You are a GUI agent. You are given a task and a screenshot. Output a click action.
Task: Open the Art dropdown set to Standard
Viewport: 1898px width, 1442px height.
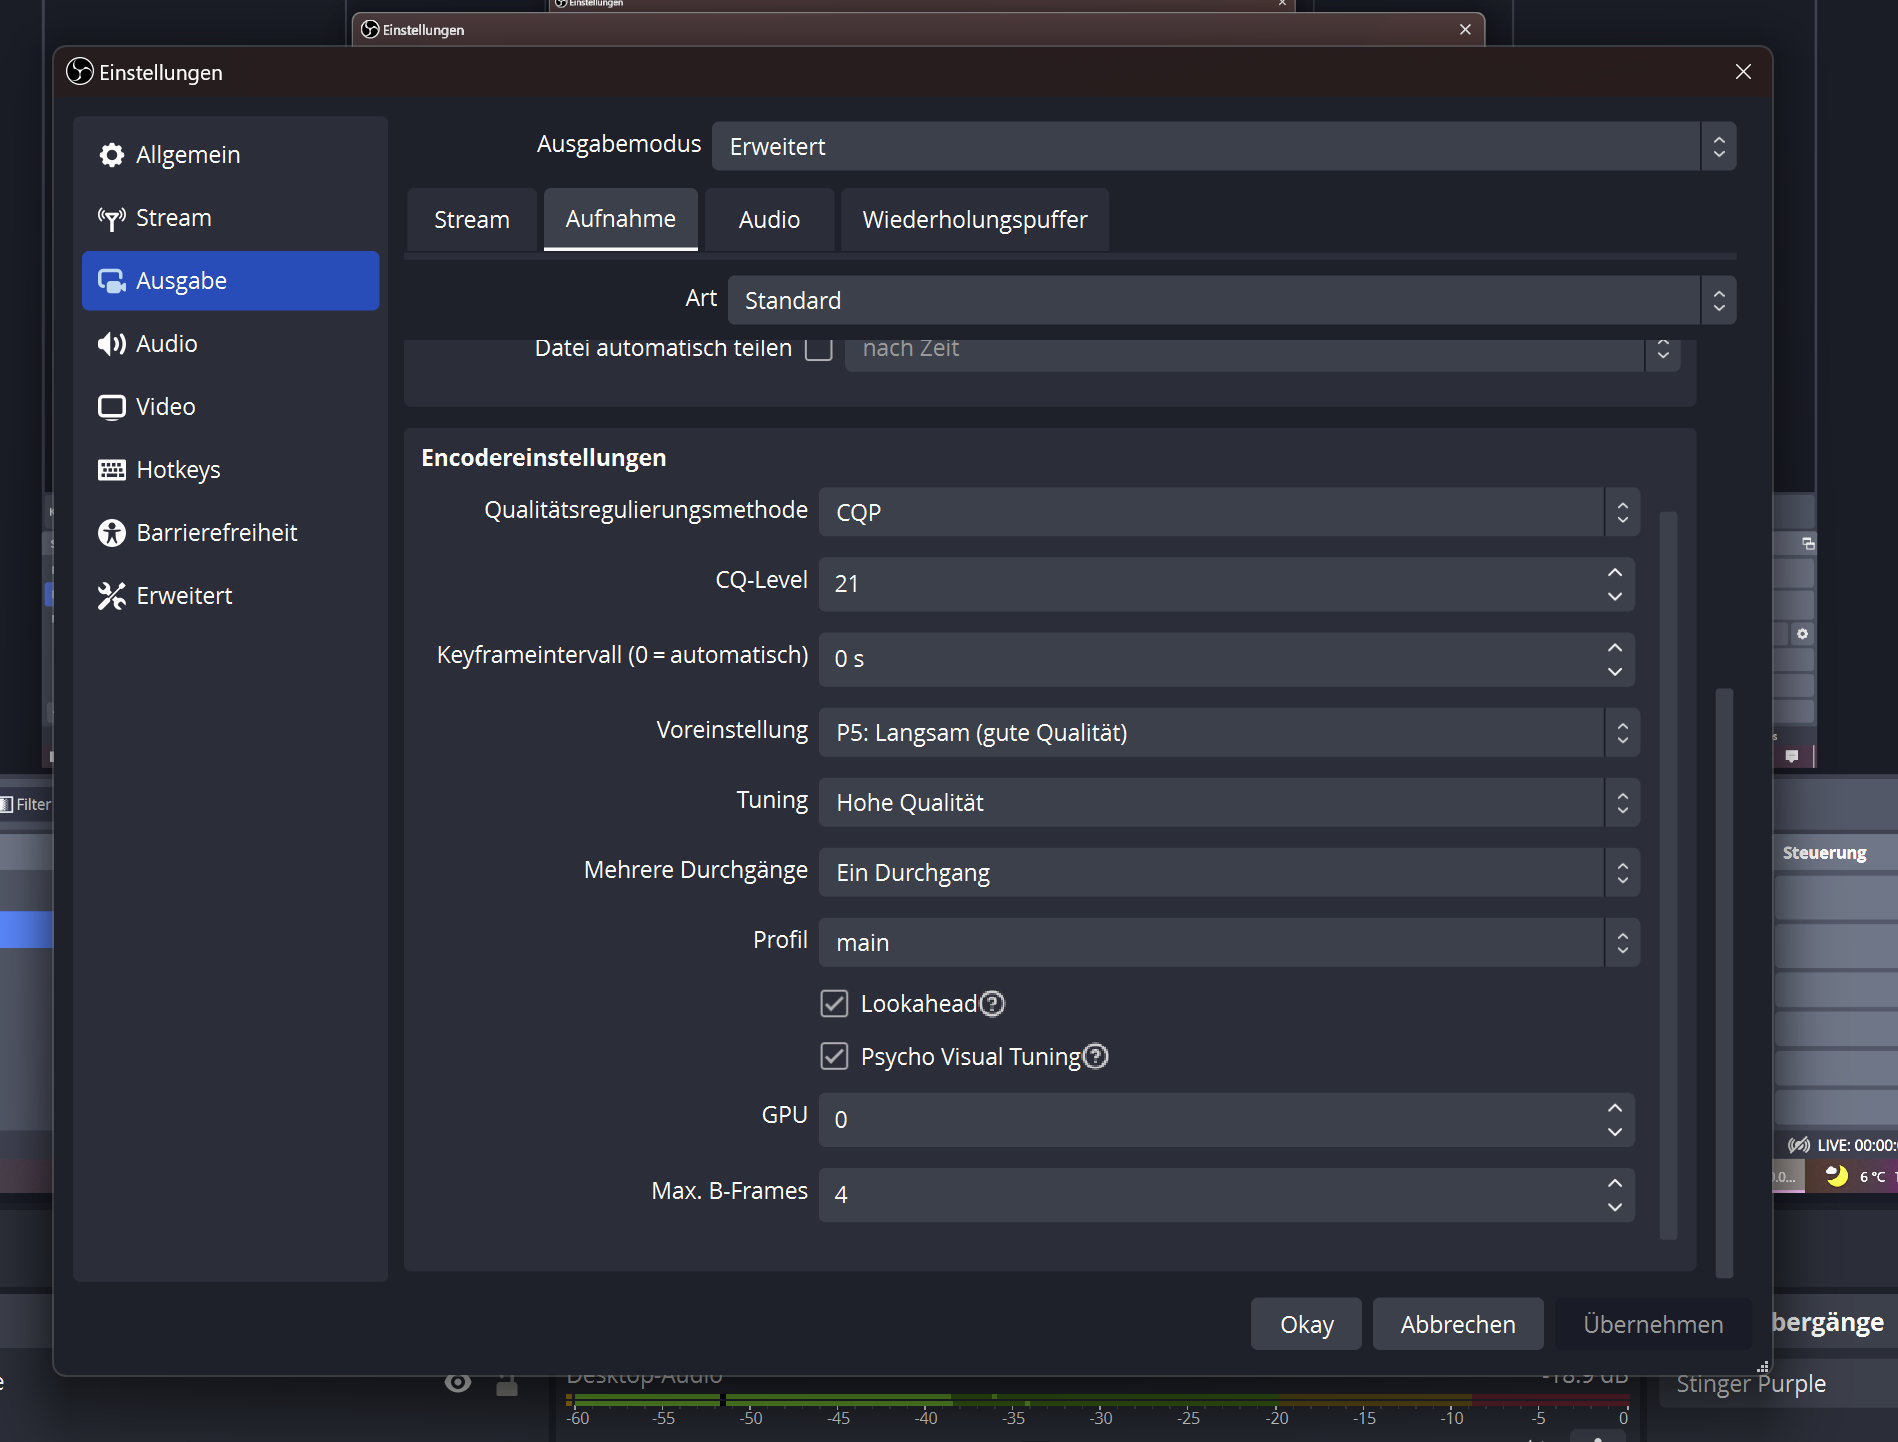(x=1232, y=301)
